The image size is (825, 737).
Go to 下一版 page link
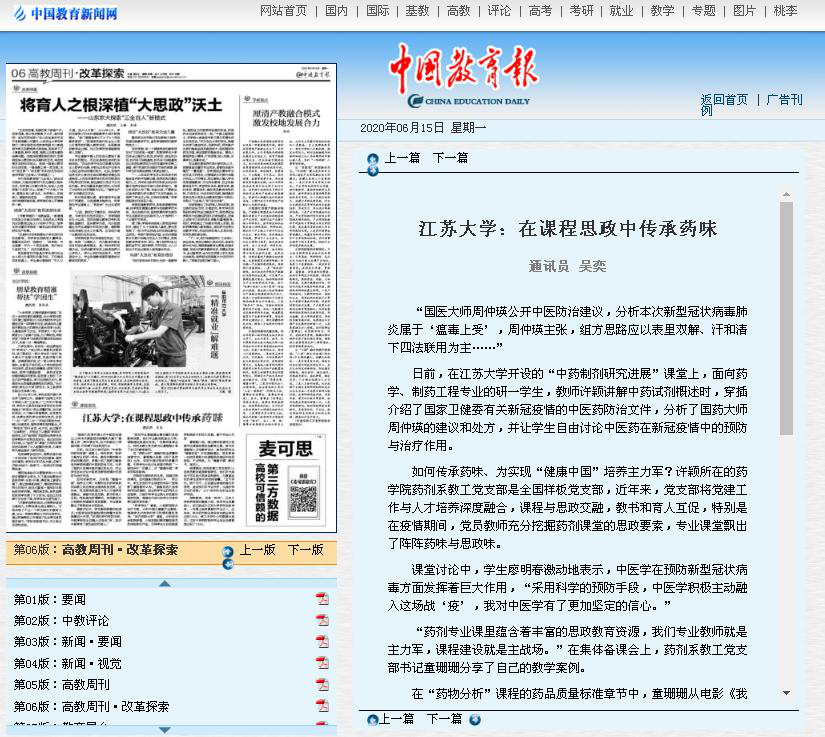(x=306, y=550)
